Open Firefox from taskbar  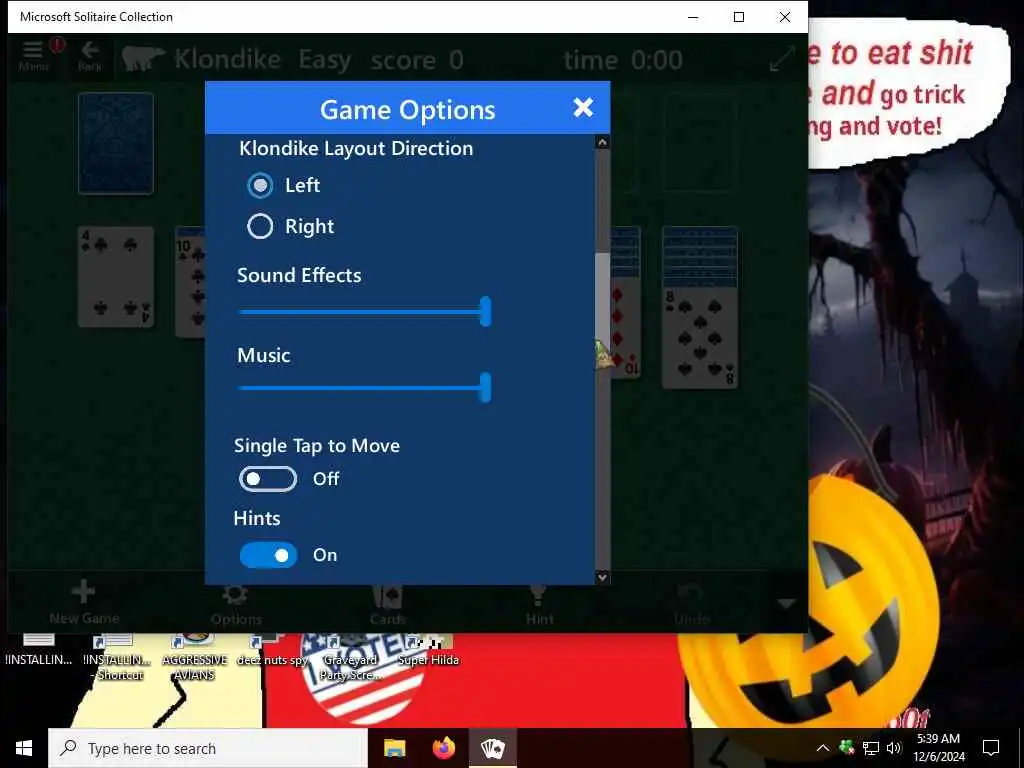pyautogui.click(x=444, y=748)
